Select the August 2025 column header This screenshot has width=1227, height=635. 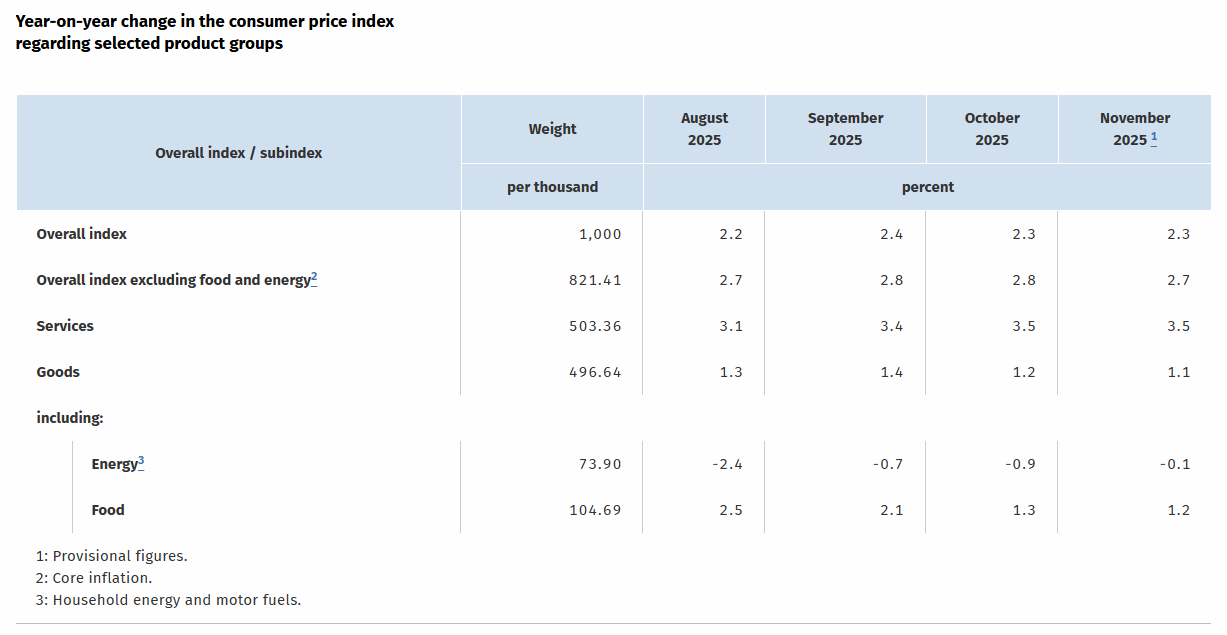pyautogui.click(x=704, y=129)
